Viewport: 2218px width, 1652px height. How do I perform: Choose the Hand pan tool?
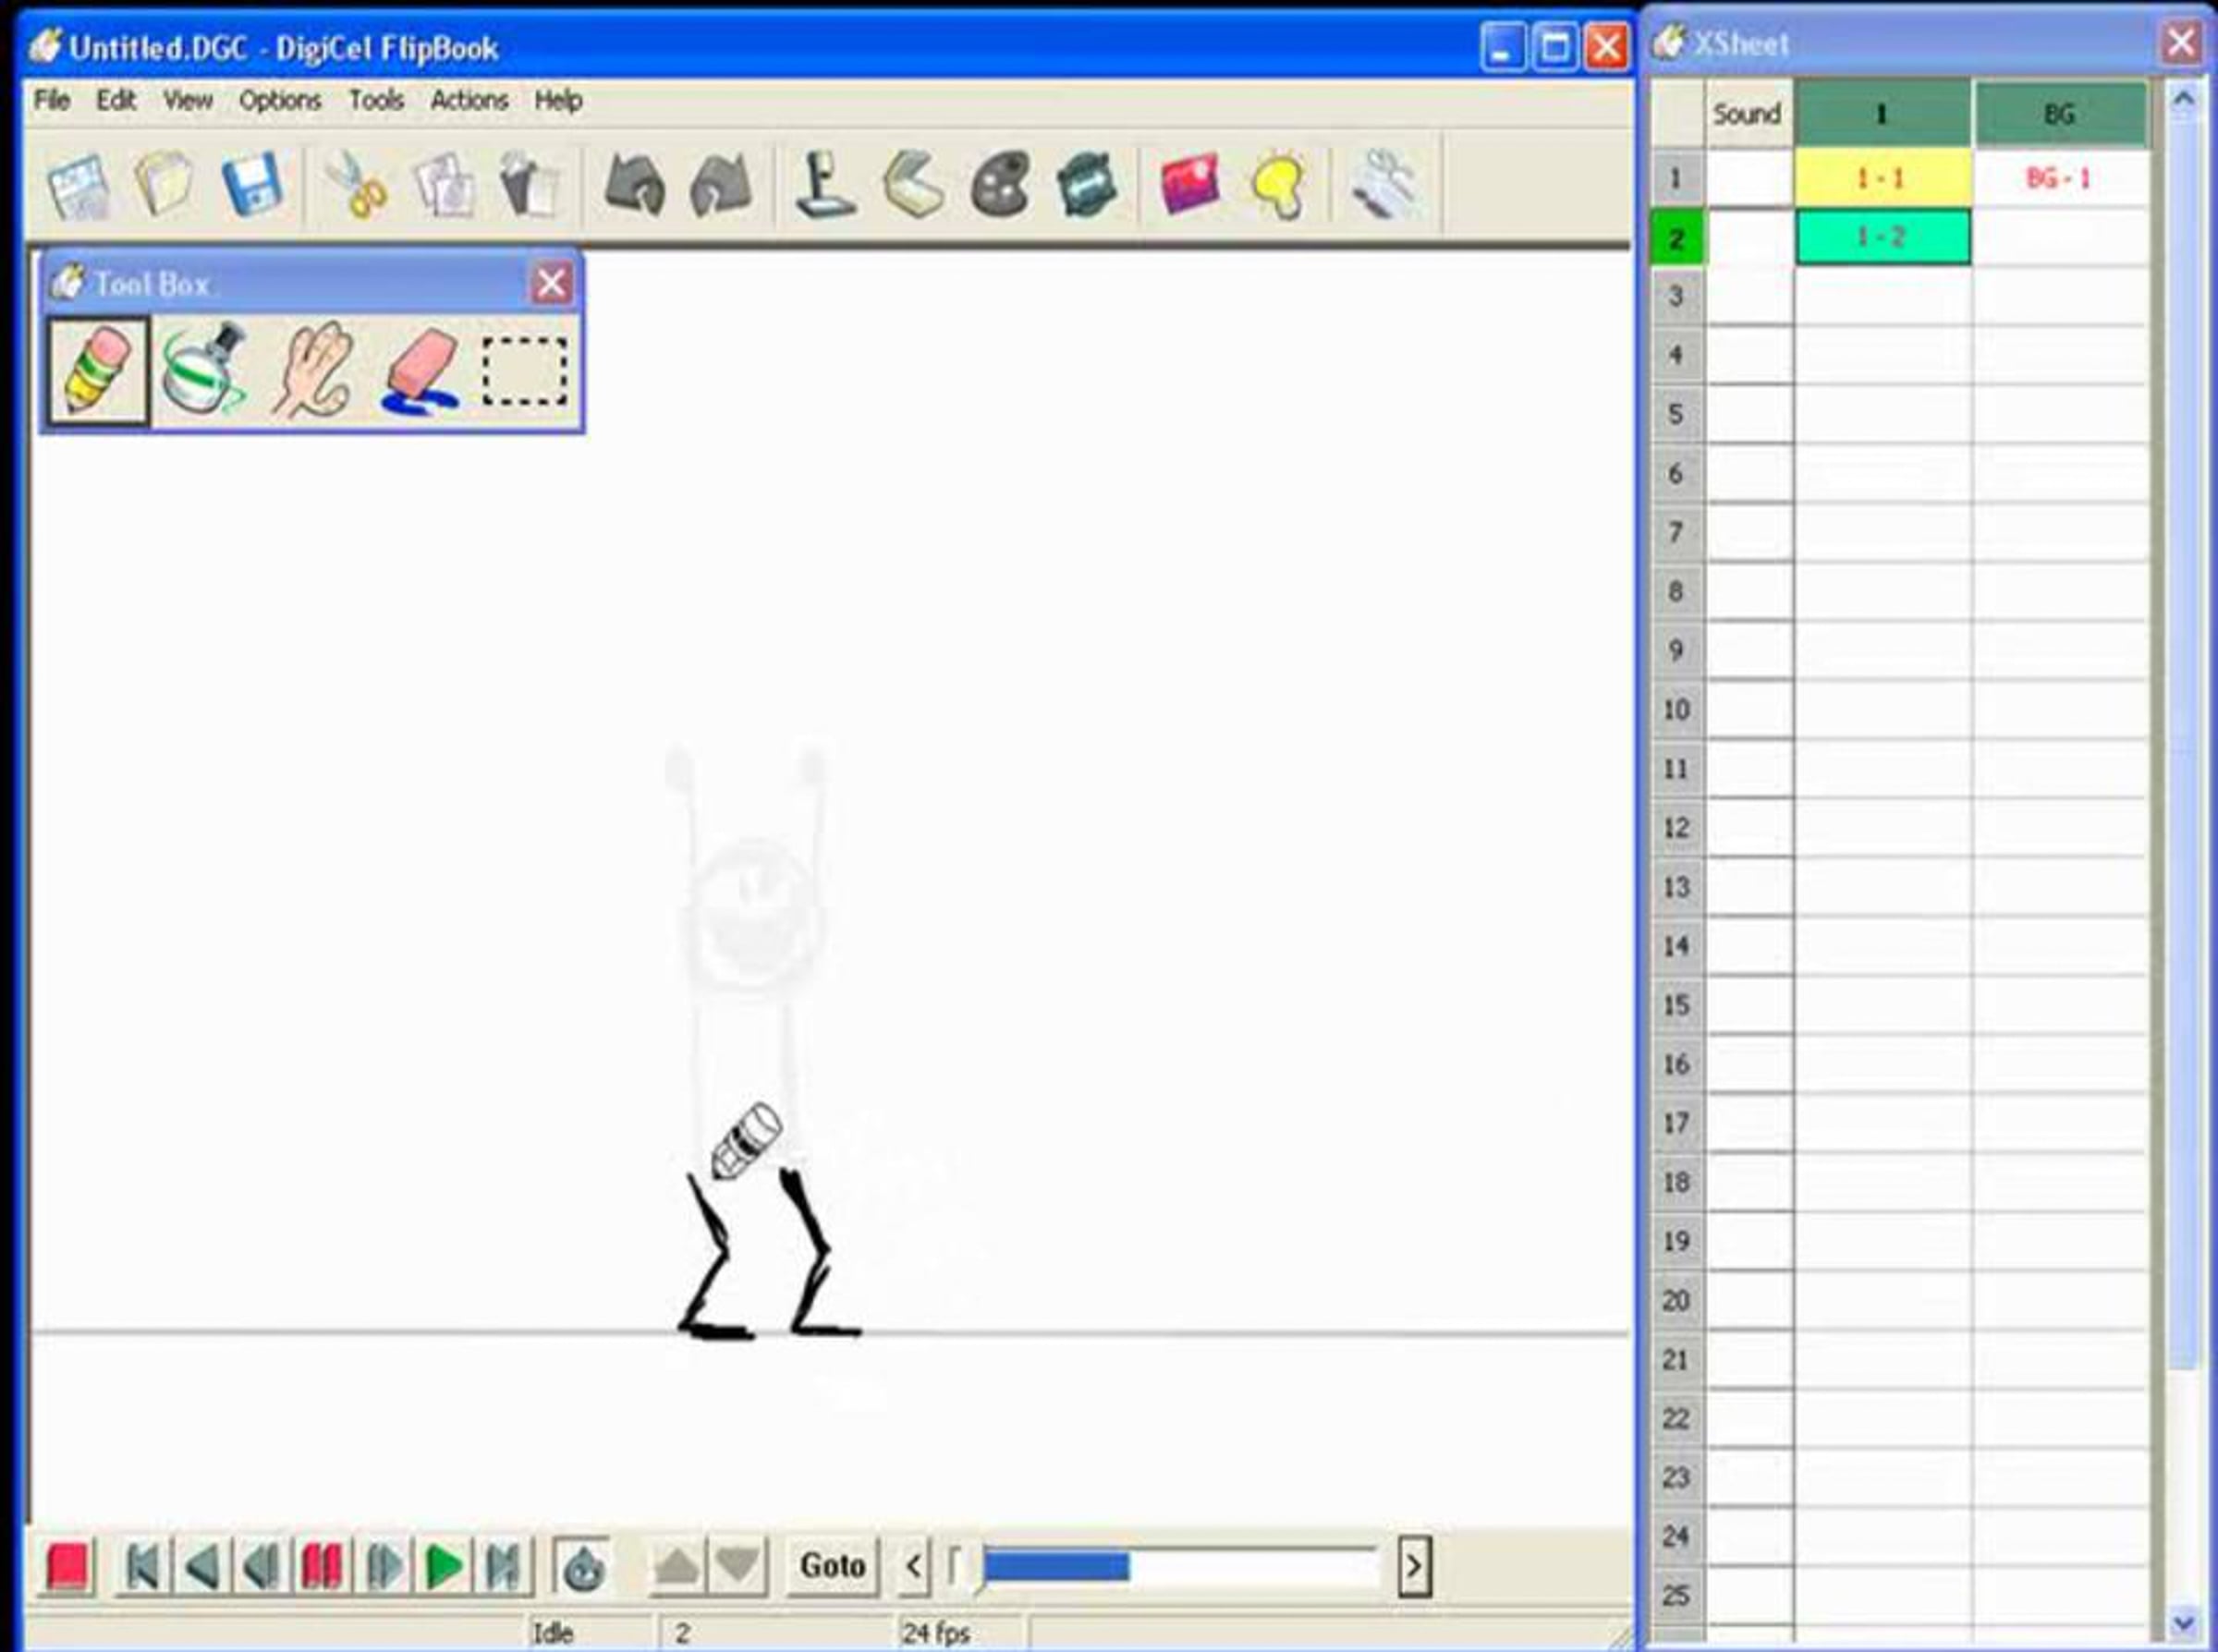pos(314,371)
